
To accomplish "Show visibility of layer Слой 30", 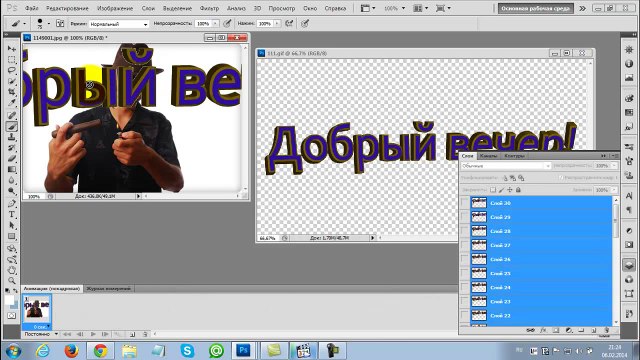I will point(464,203).
